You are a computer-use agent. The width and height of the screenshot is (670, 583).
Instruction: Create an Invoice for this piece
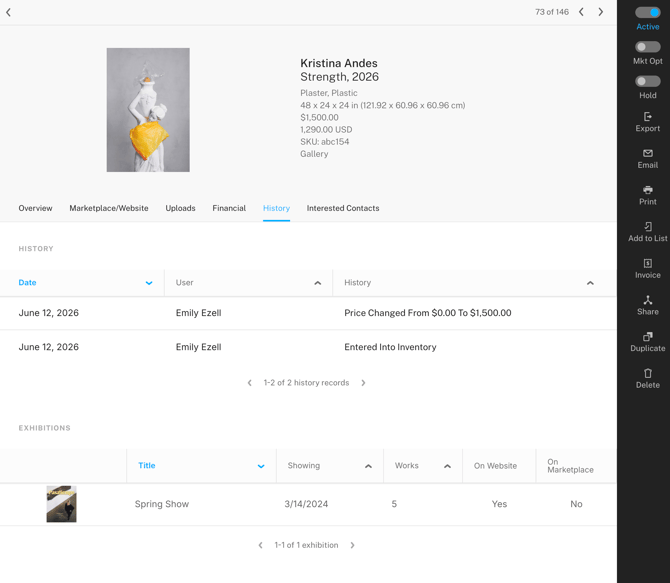[647, 269]
